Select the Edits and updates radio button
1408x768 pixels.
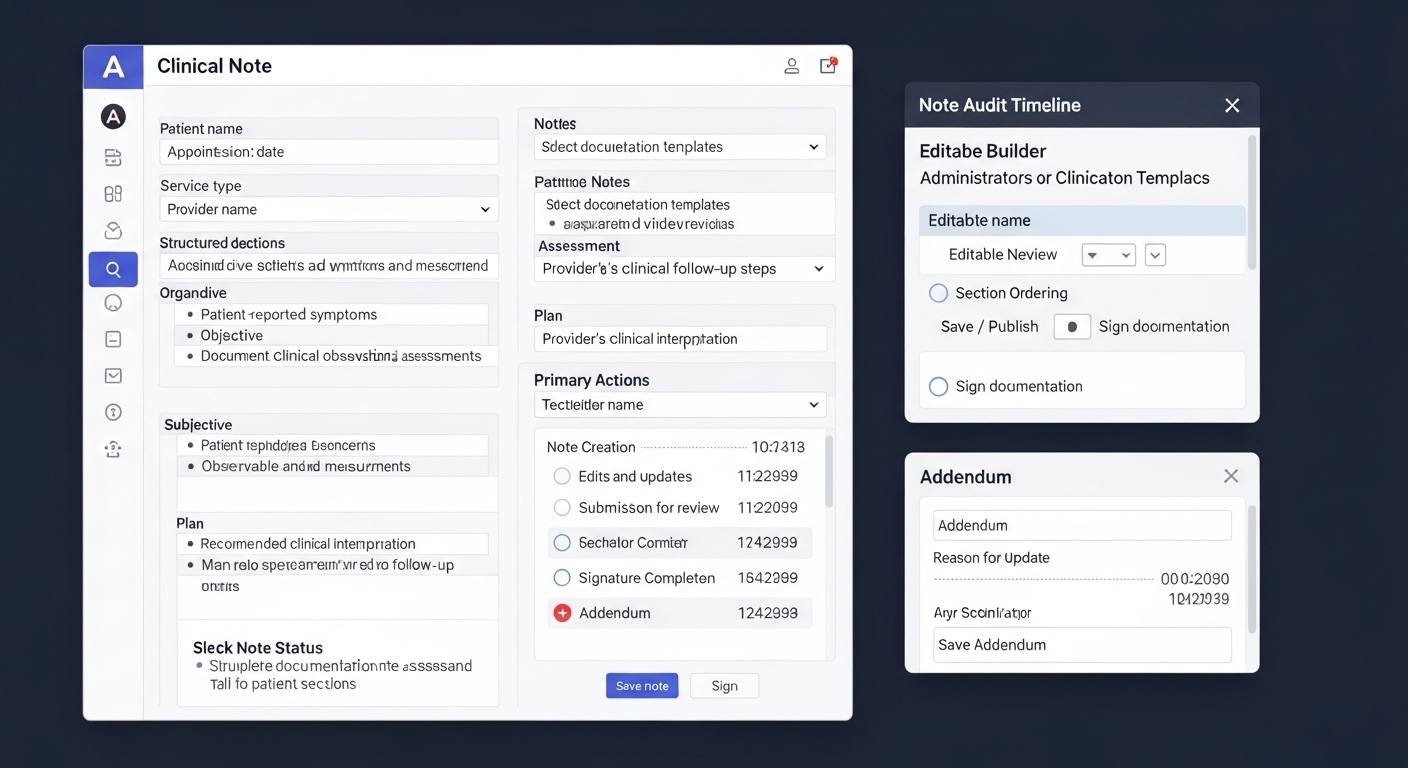coord(562,477)
